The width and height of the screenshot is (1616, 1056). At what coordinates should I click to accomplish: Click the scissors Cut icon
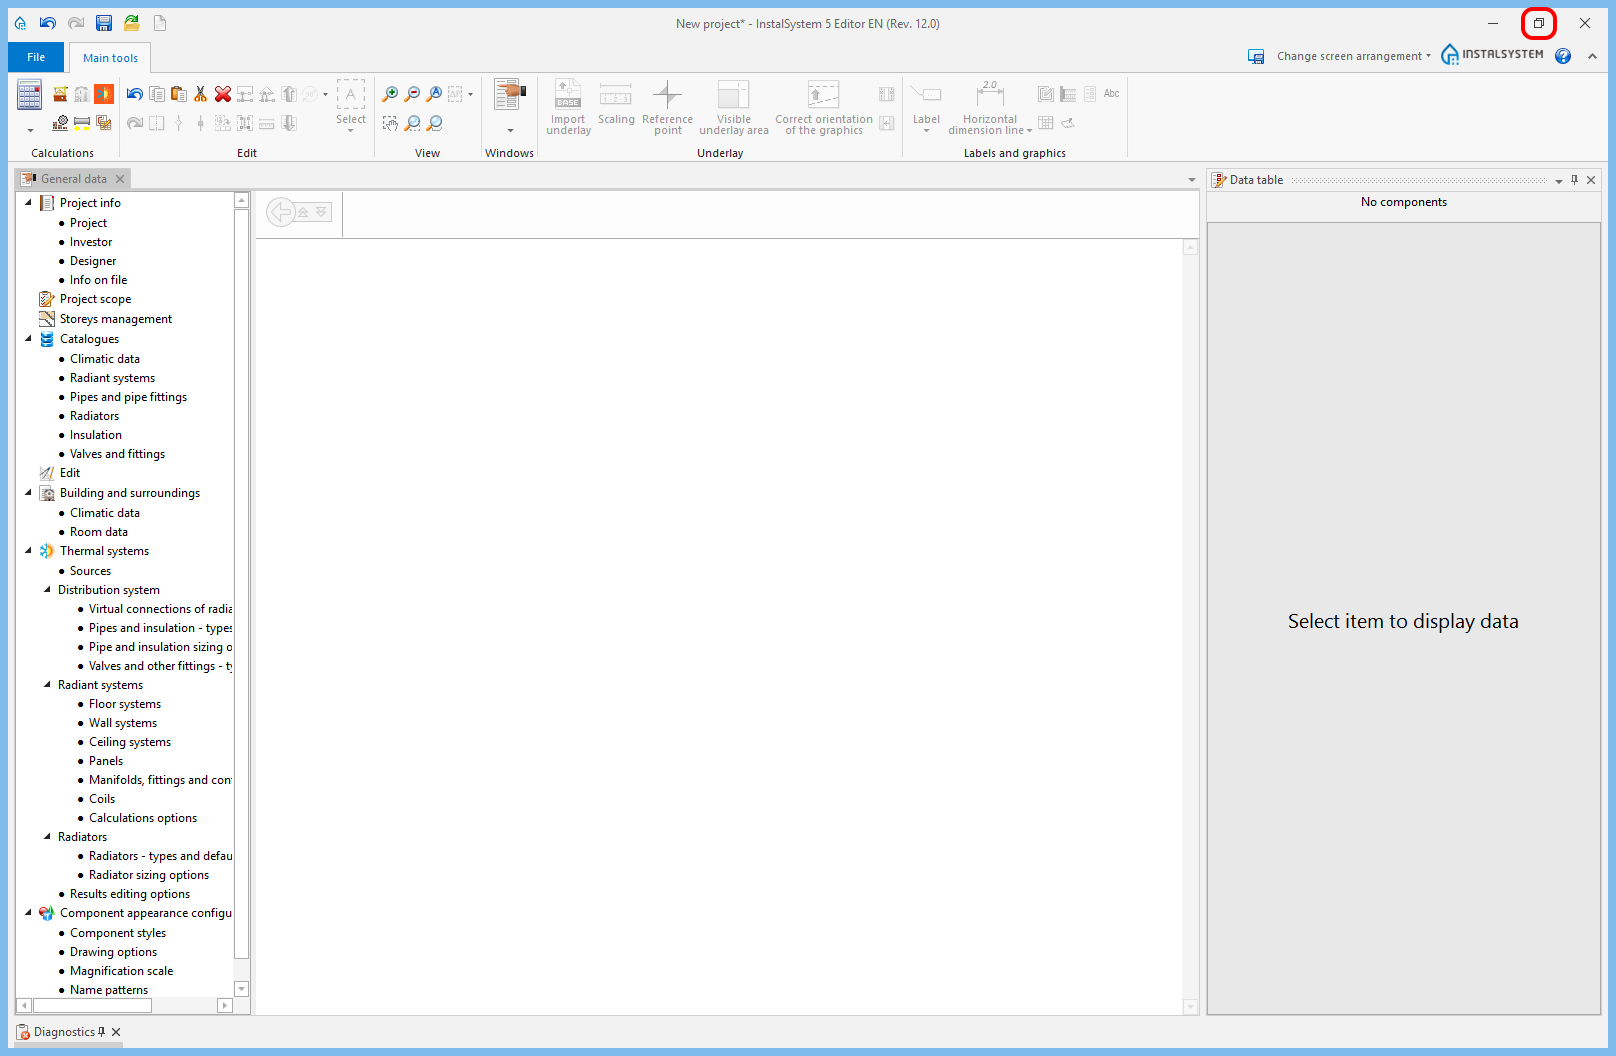click(200, 94)
